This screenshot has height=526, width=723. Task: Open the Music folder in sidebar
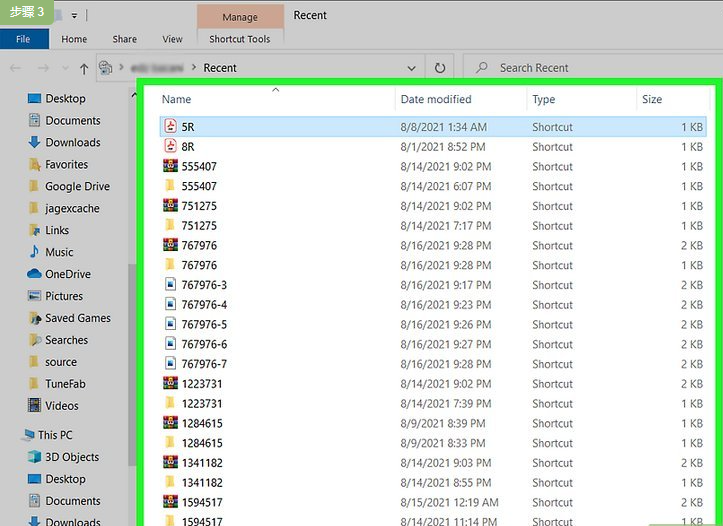point(51,253)
